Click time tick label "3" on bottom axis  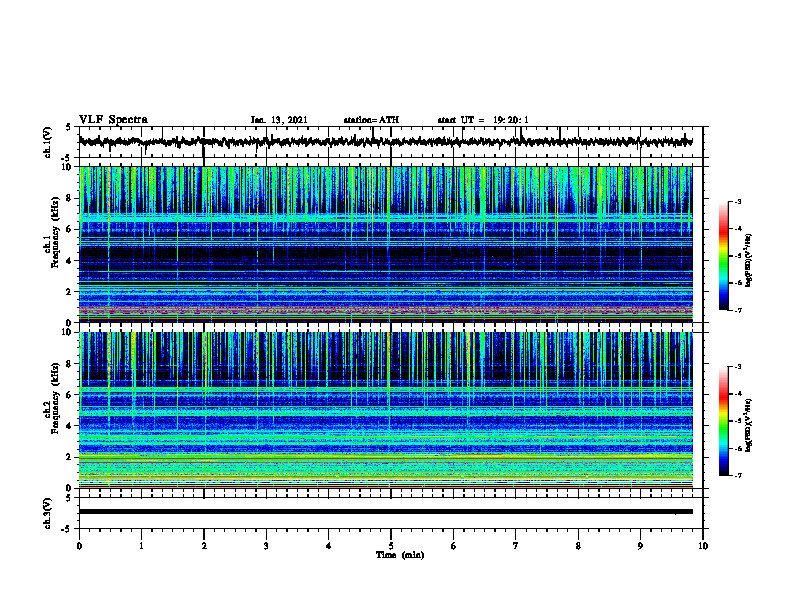click(x=266, y=546)
